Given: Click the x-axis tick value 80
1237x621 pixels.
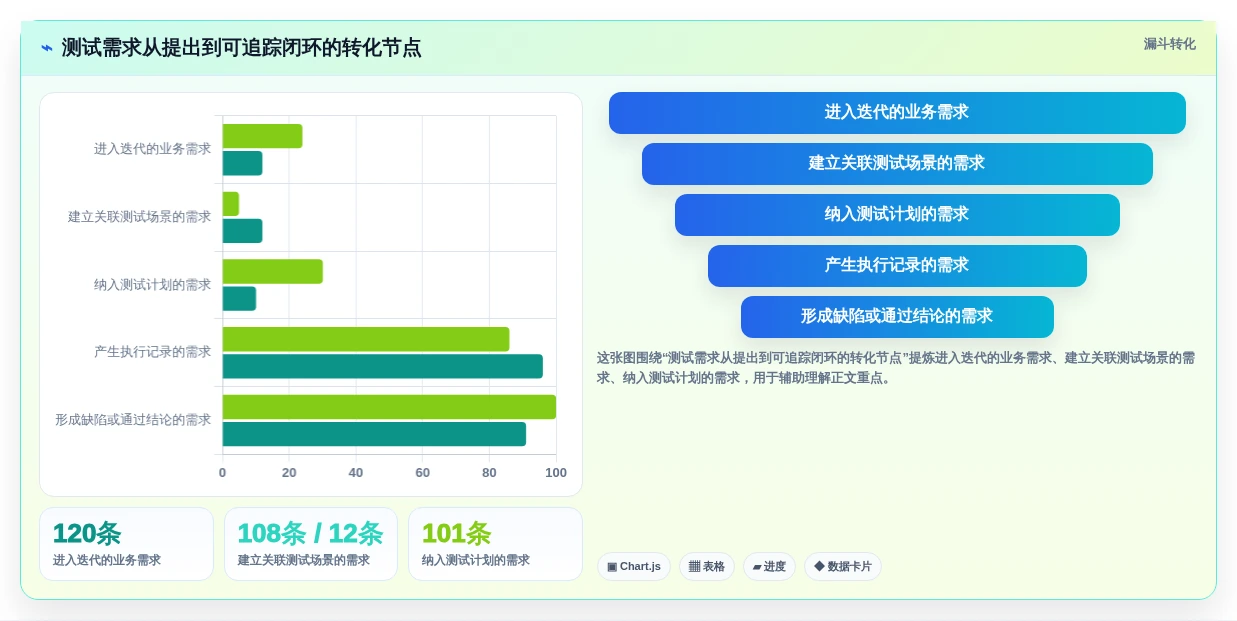Looking at the screenshot, I should tap(489, 473).
